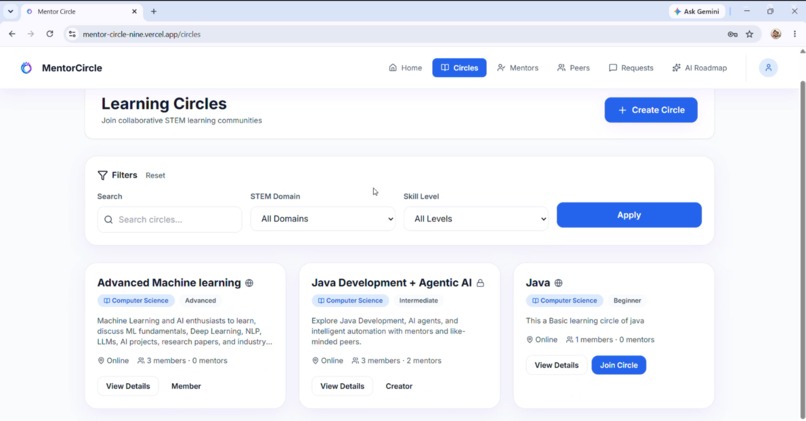806x421 pixels.
Task: Click Computer Science tag on Java card
Action: click(564, 301)
